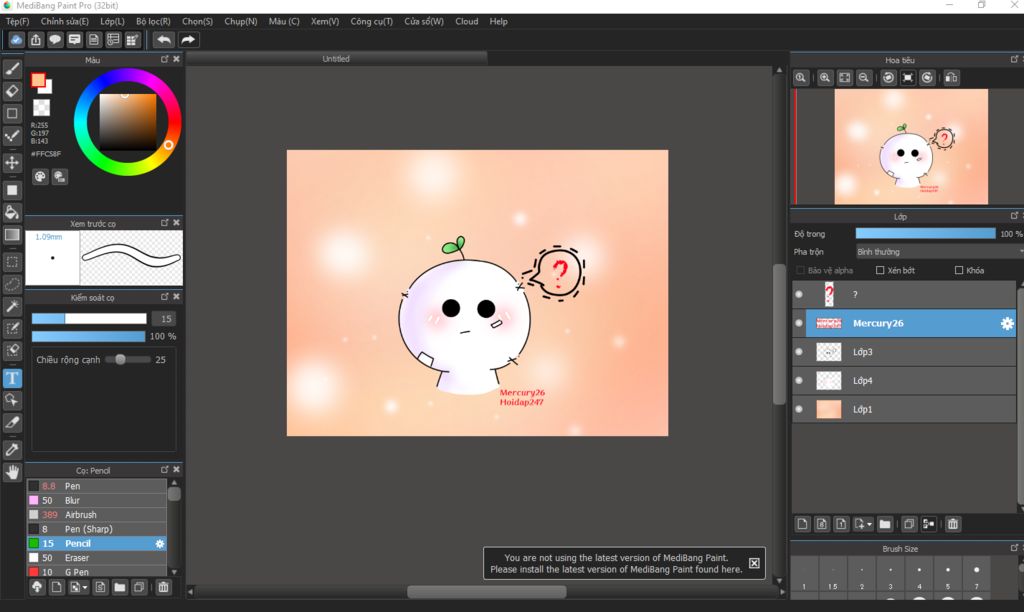Viewport: 1024px width, 612px height.
Task: Click the share/export icon in the toolbar
Action: pyautogui.click(x=36, y=40)
